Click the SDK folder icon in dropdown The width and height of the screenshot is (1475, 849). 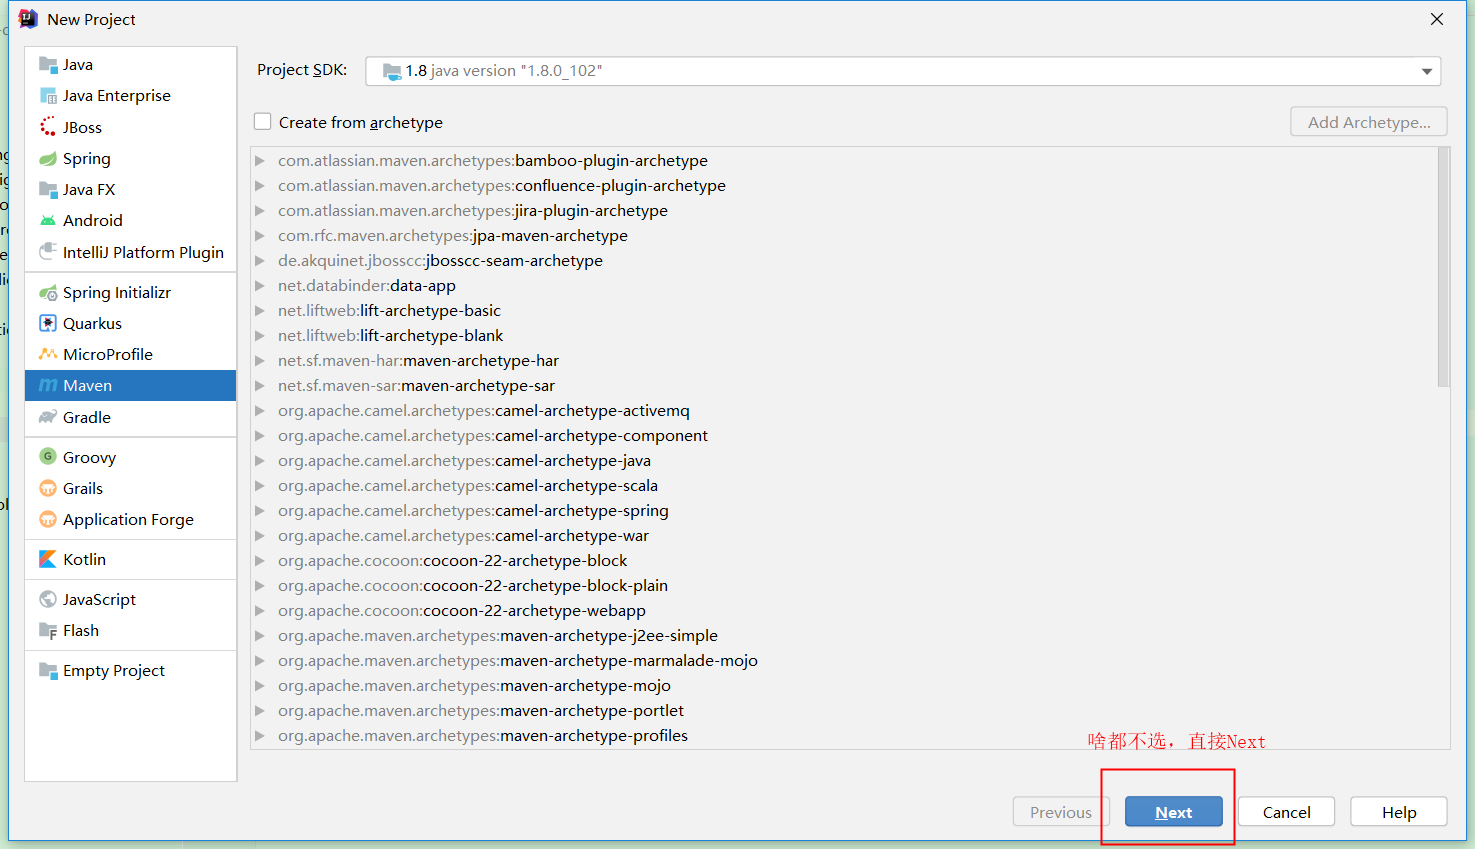pos(392,71)
